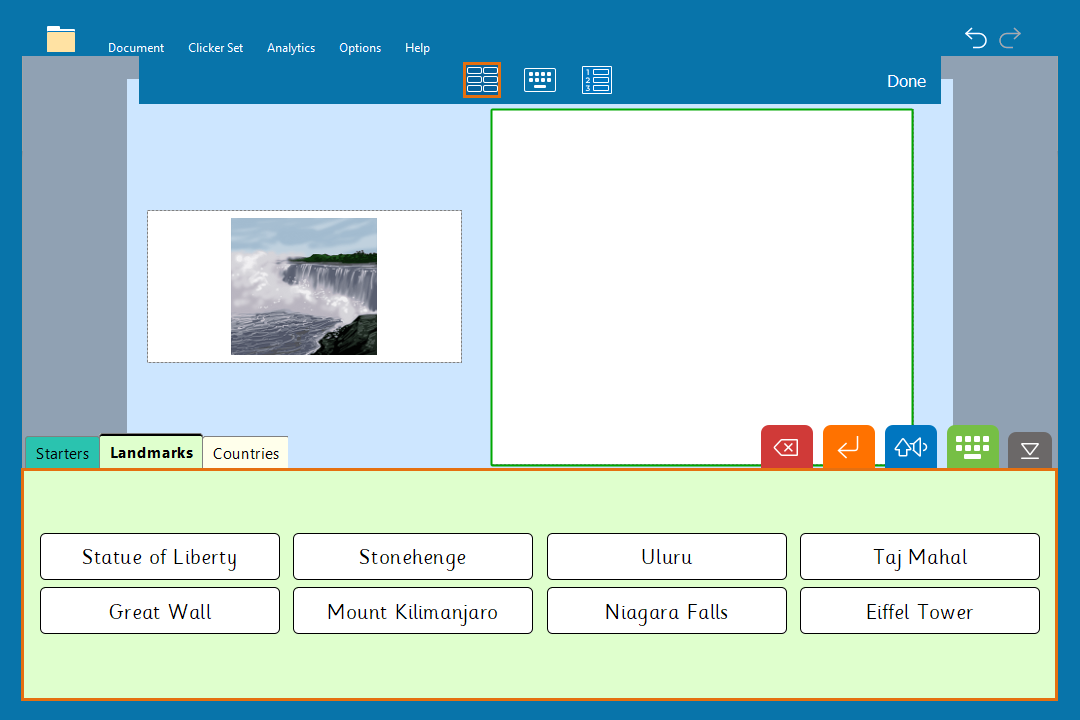Viewport: 1080px width, 720px height.
Task: Click the Done button
Action: (x=906, y=82)
